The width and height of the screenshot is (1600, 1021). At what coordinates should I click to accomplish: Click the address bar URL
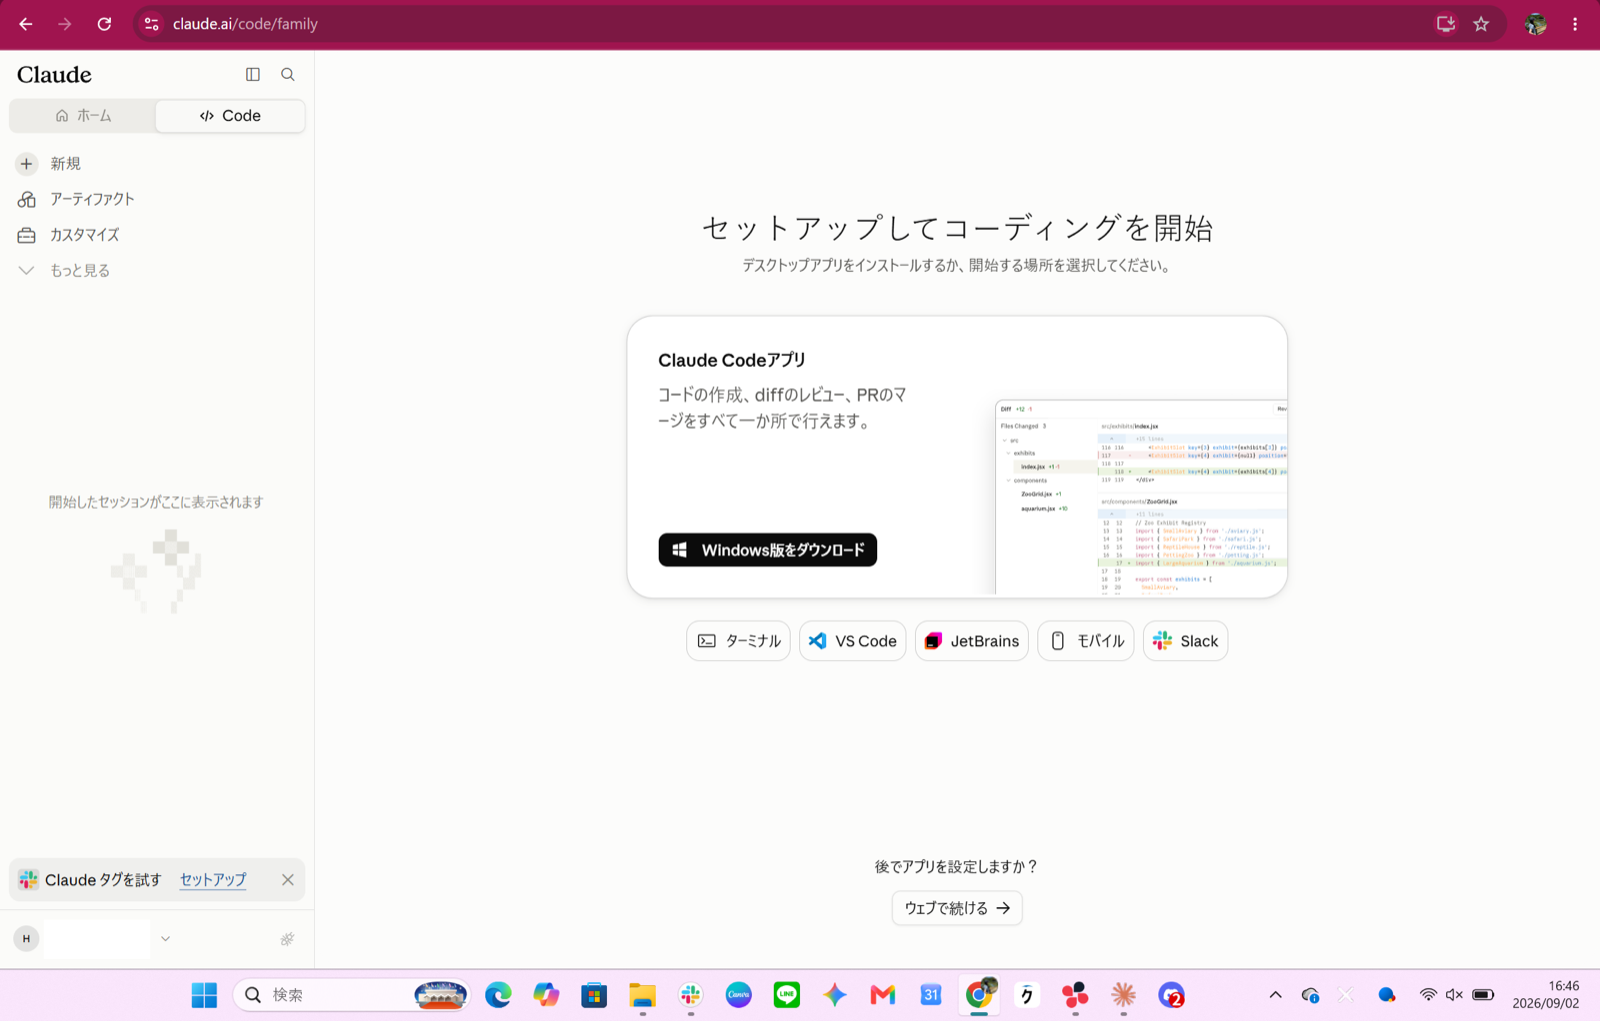245,24
